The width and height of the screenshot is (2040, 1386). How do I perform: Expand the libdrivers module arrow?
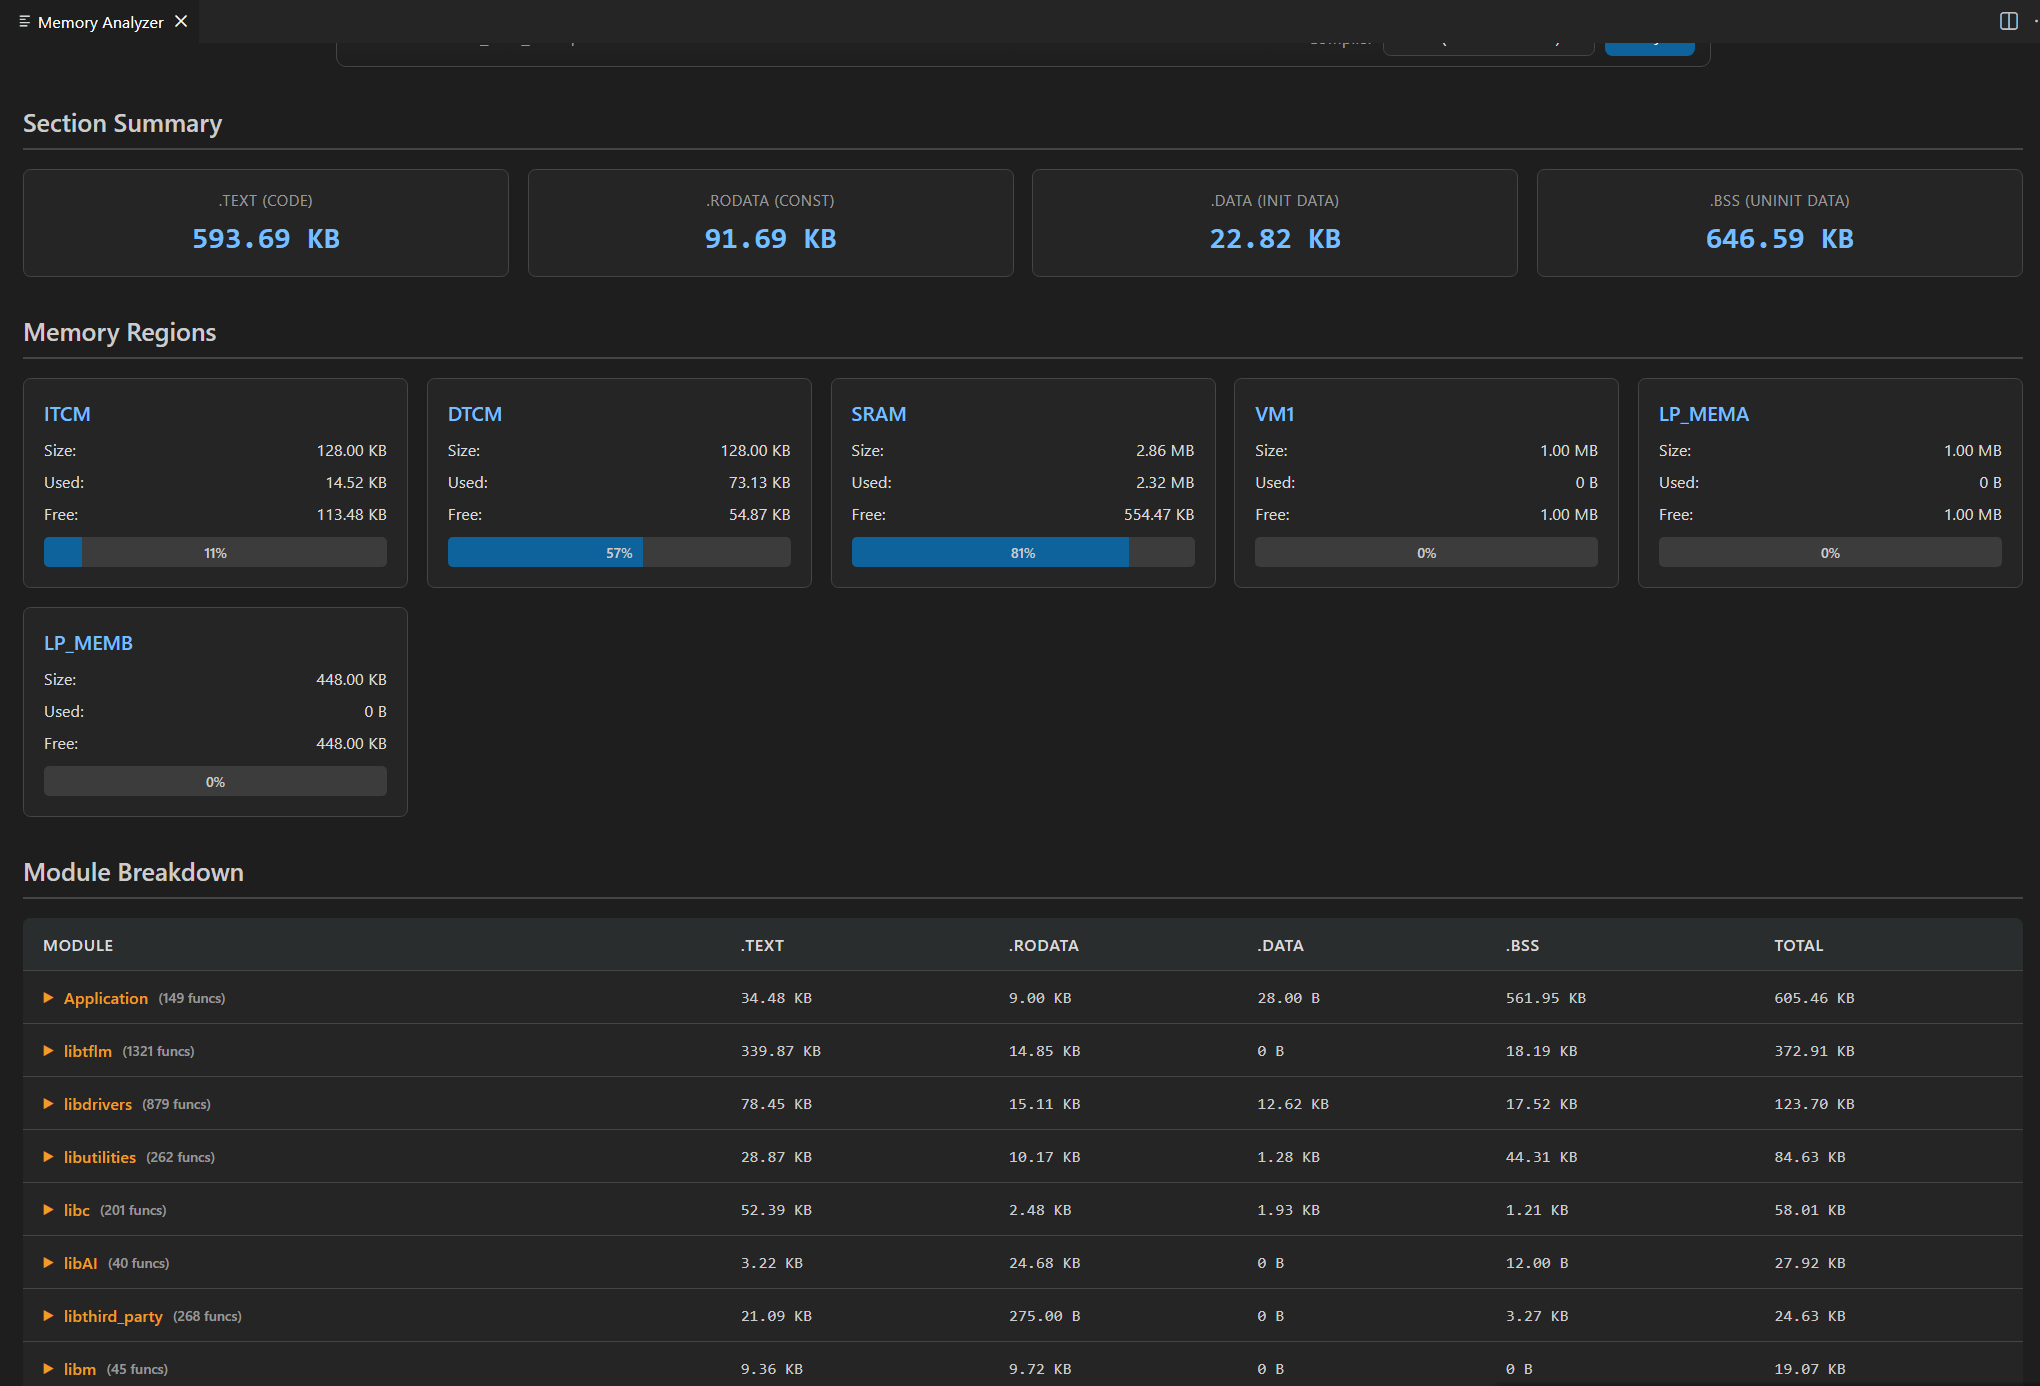click(x=48, y=1104)
